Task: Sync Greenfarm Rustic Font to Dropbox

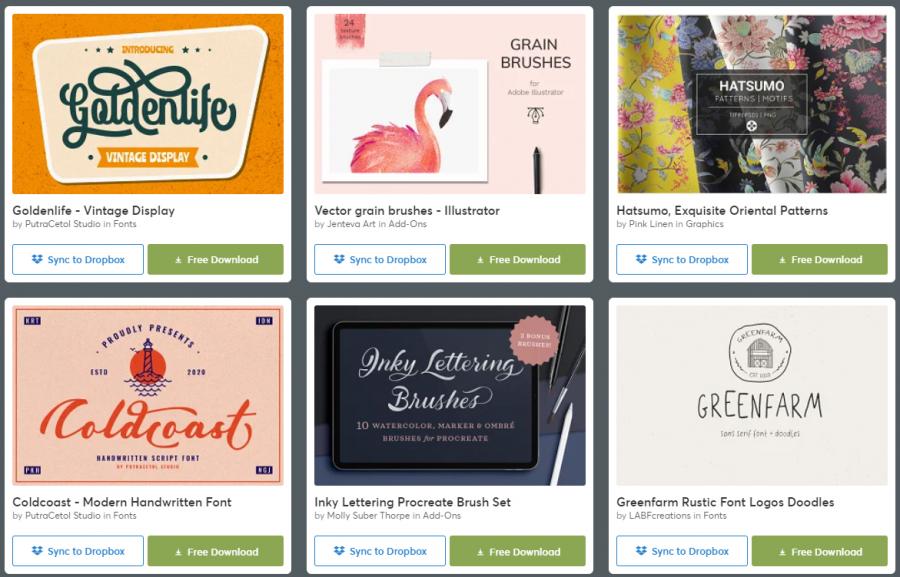Action: (682, 551)
